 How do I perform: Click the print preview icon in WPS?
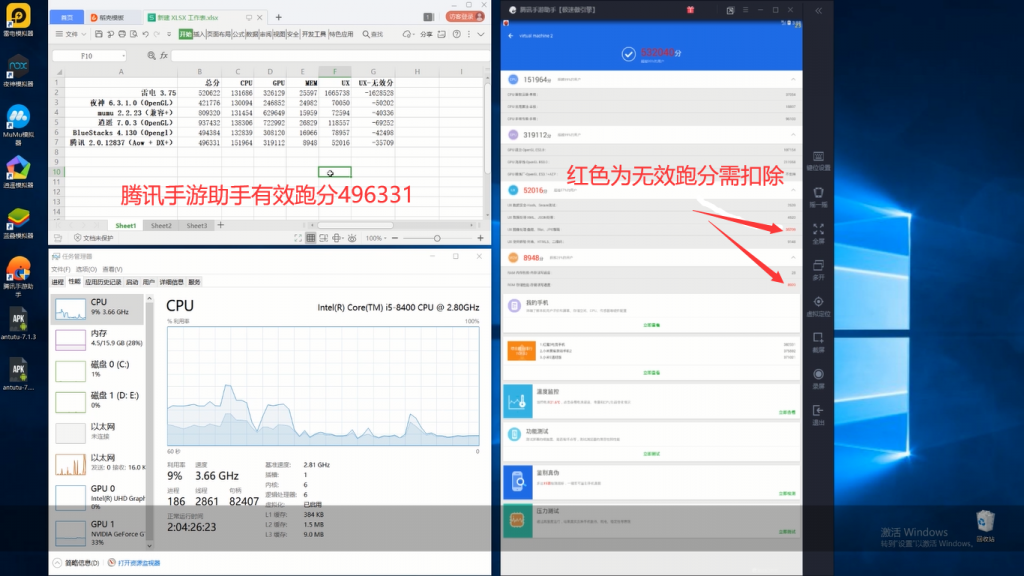[134, 34]
